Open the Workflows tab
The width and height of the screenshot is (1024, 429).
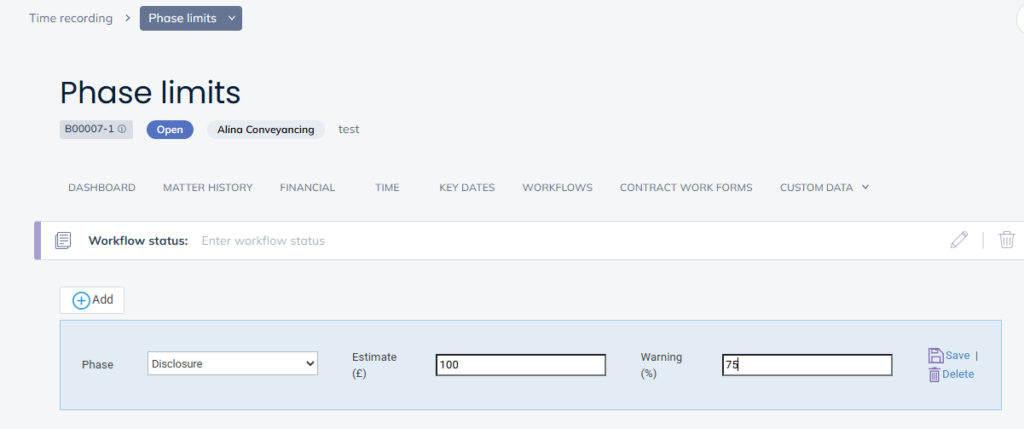pyautogui.click(x=557, y=187)
